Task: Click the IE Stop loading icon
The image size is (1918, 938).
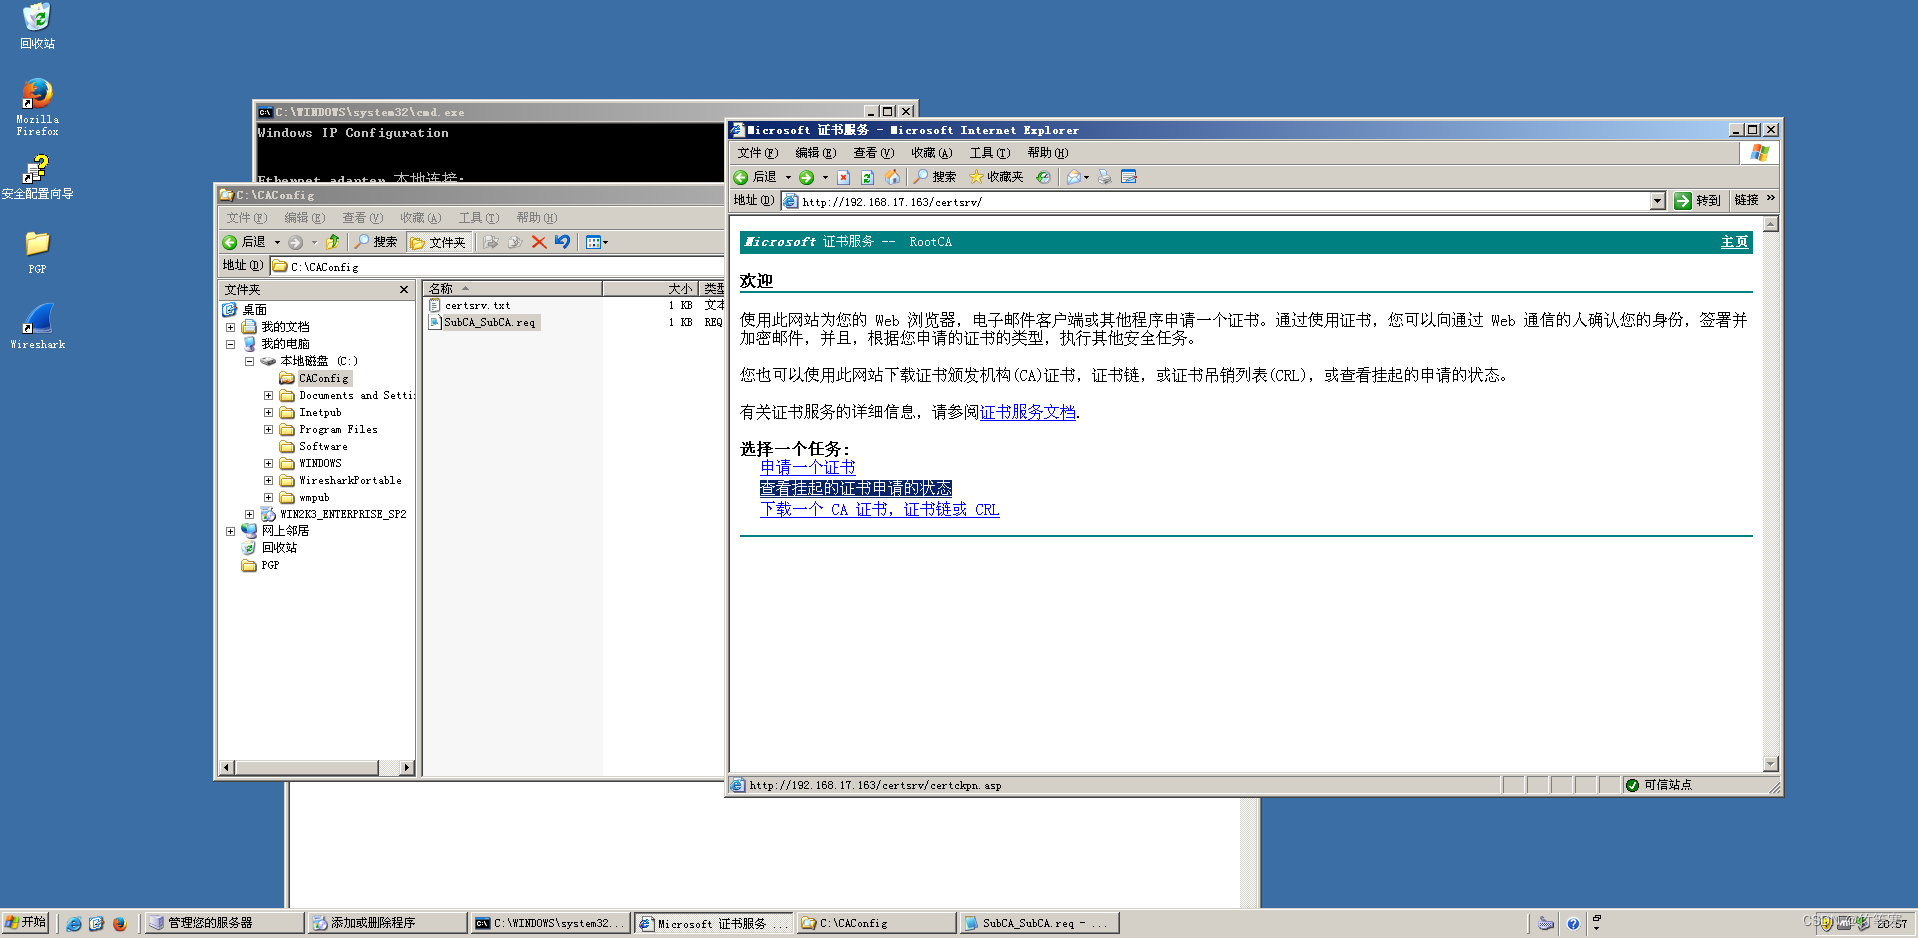Action: [843, 177]
